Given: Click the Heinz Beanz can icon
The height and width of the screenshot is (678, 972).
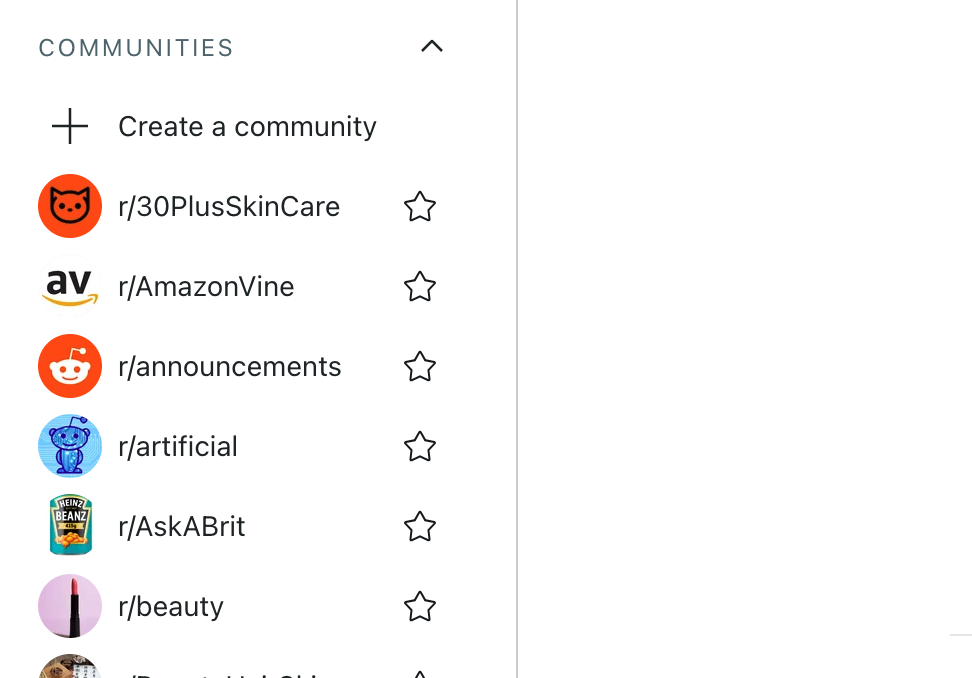Looking at the screenshot, I should click(x=70, y=526).
